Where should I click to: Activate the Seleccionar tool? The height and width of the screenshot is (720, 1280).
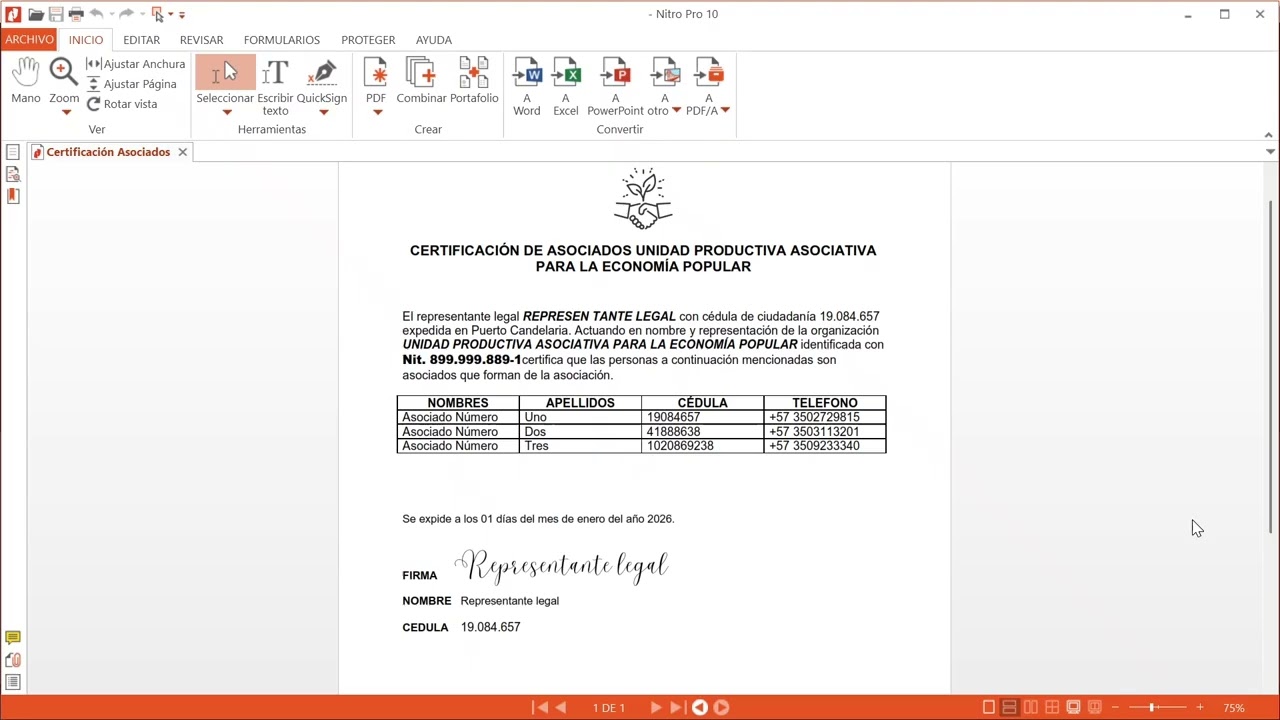(225, 80)
